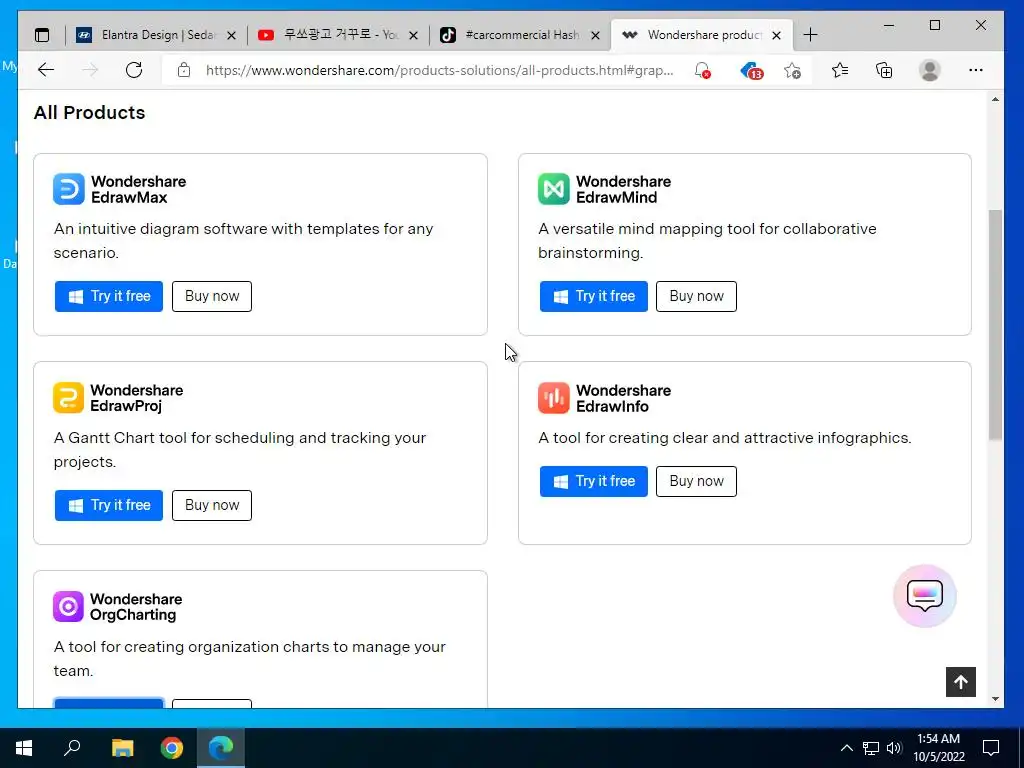Click the page vertical scrollbar thumb
Image resolution: width=1024 pixels, height=768 pixels.
[995, 325]
